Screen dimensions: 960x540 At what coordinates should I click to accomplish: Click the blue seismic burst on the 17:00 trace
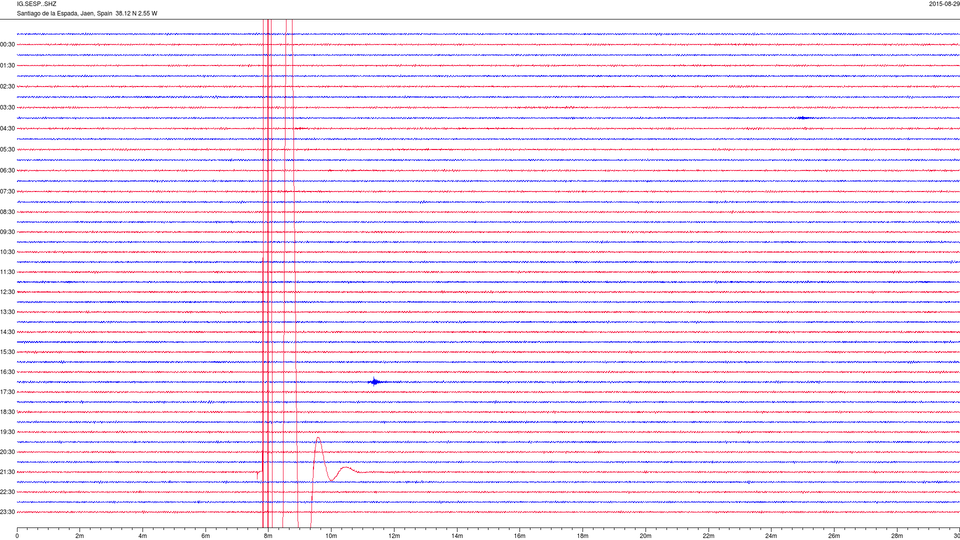click(x=375, y=381)
